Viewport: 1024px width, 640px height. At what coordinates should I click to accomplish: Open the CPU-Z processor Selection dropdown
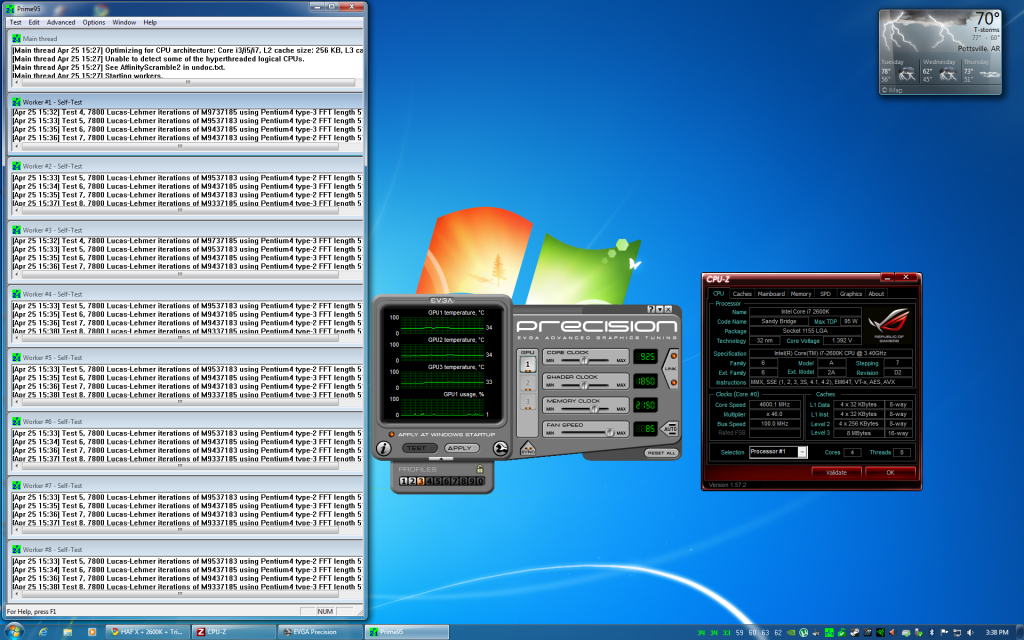tap(802, 452)
